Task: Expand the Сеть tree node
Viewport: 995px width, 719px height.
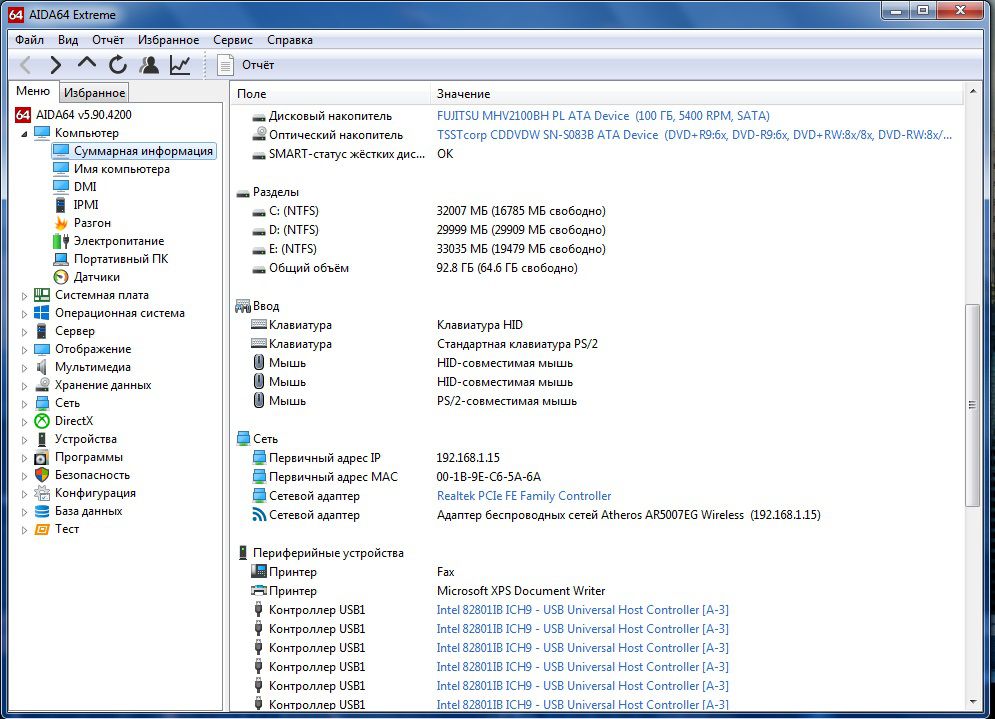Action: (x=24, y=404)
